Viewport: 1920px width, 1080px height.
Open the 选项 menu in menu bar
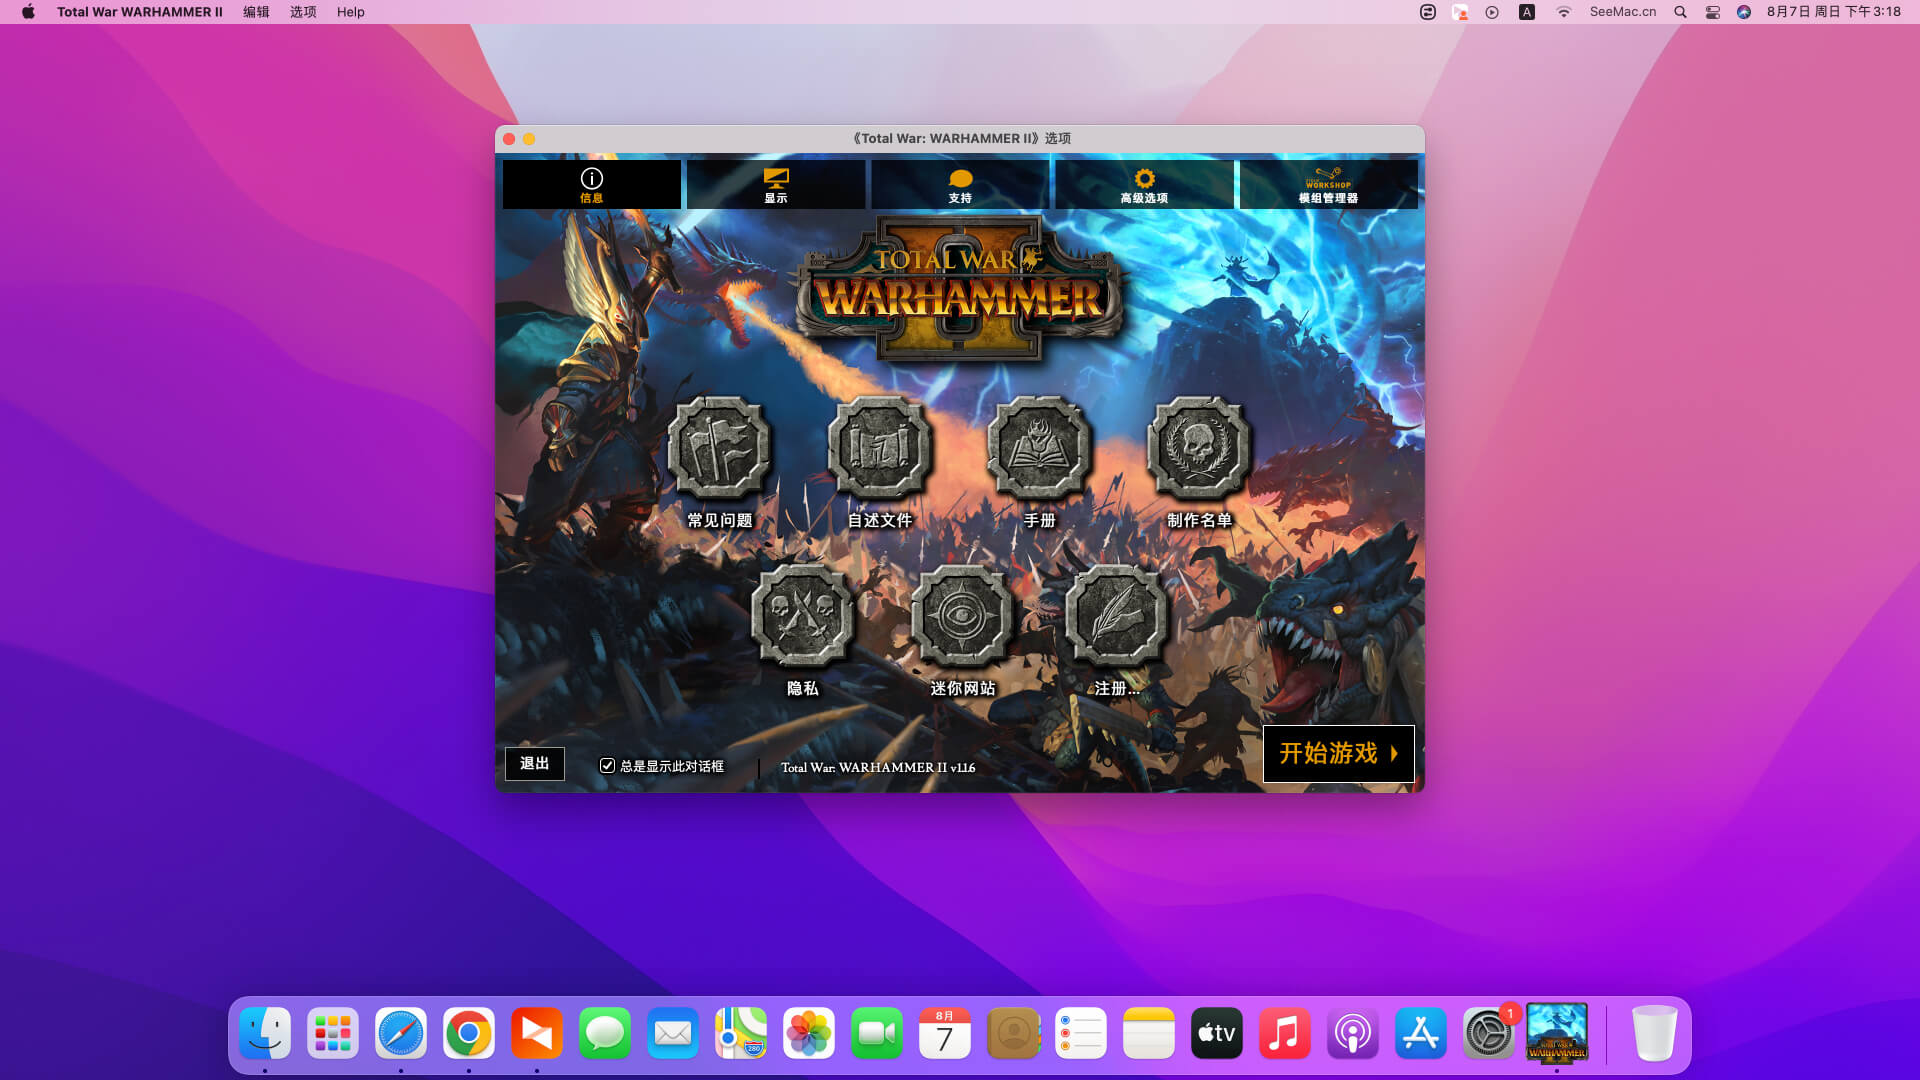[303, 12]
